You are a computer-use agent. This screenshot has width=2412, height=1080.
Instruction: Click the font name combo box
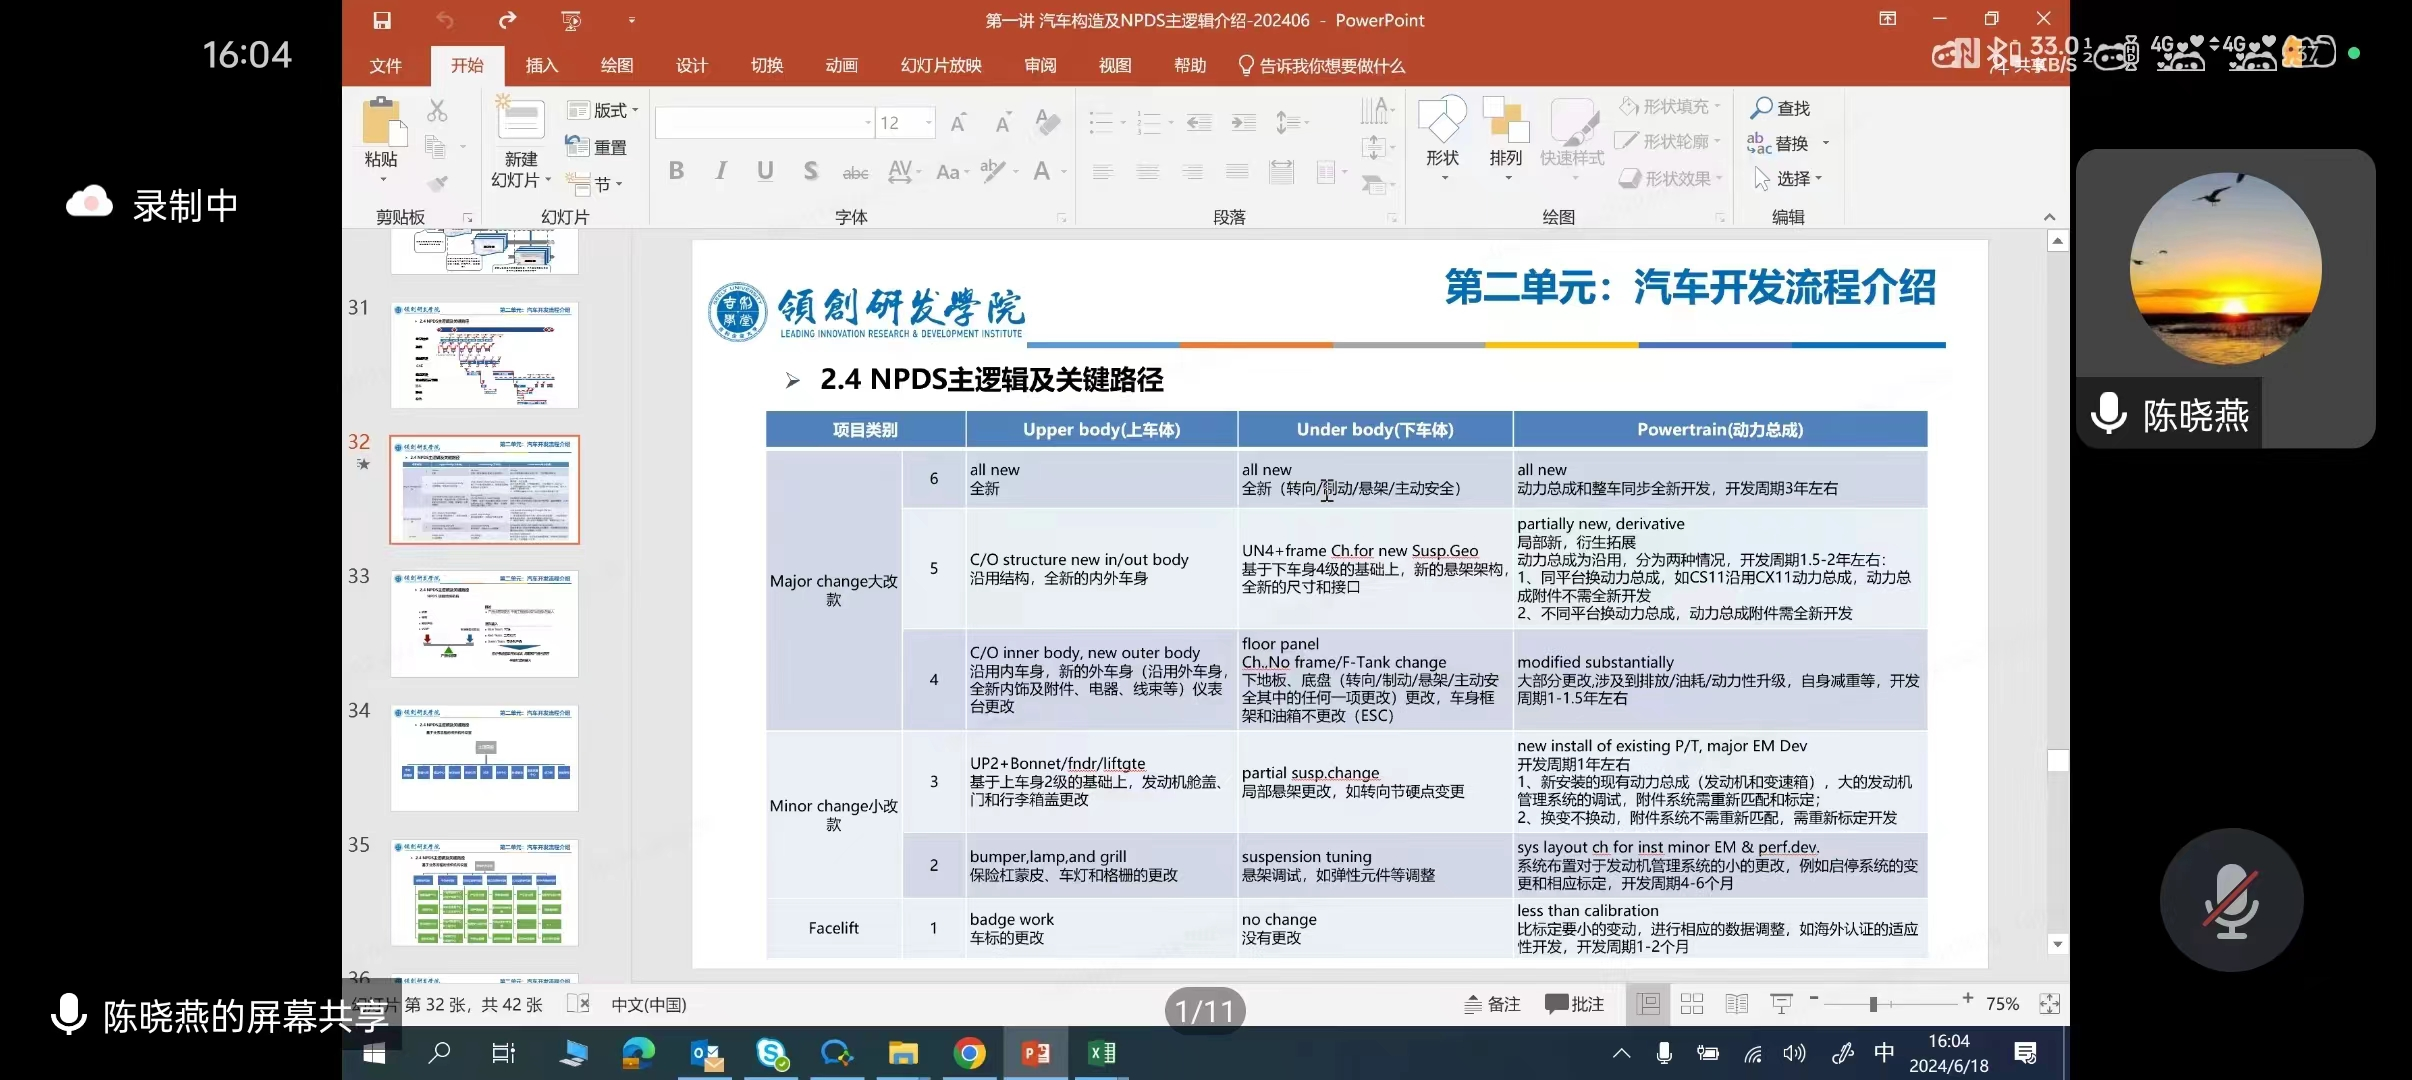click(x=765, y=123)
